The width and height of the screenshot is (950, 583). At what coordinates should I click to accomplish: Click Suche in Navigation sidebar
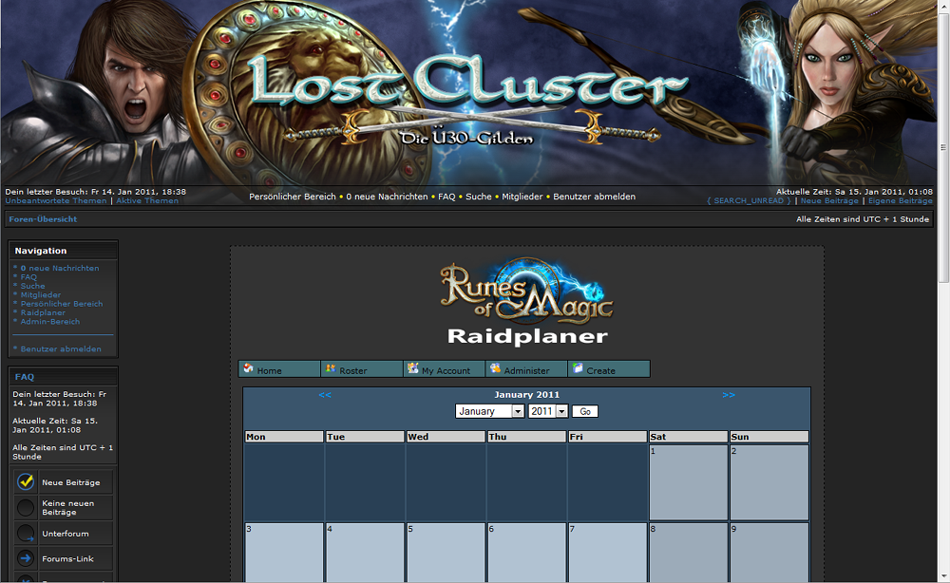33,286
